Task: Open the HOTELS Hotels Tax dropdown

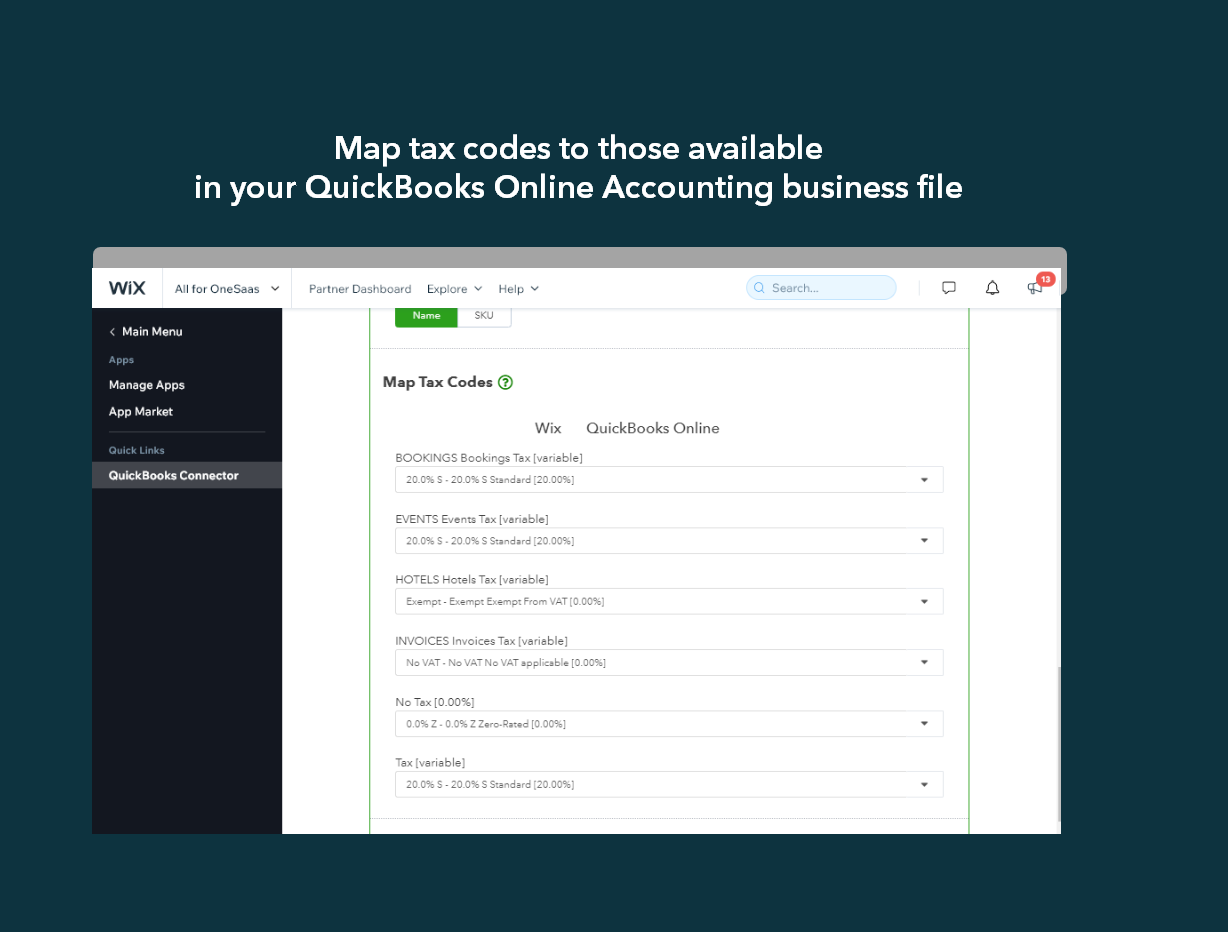Action: click(x=669, y=602)
